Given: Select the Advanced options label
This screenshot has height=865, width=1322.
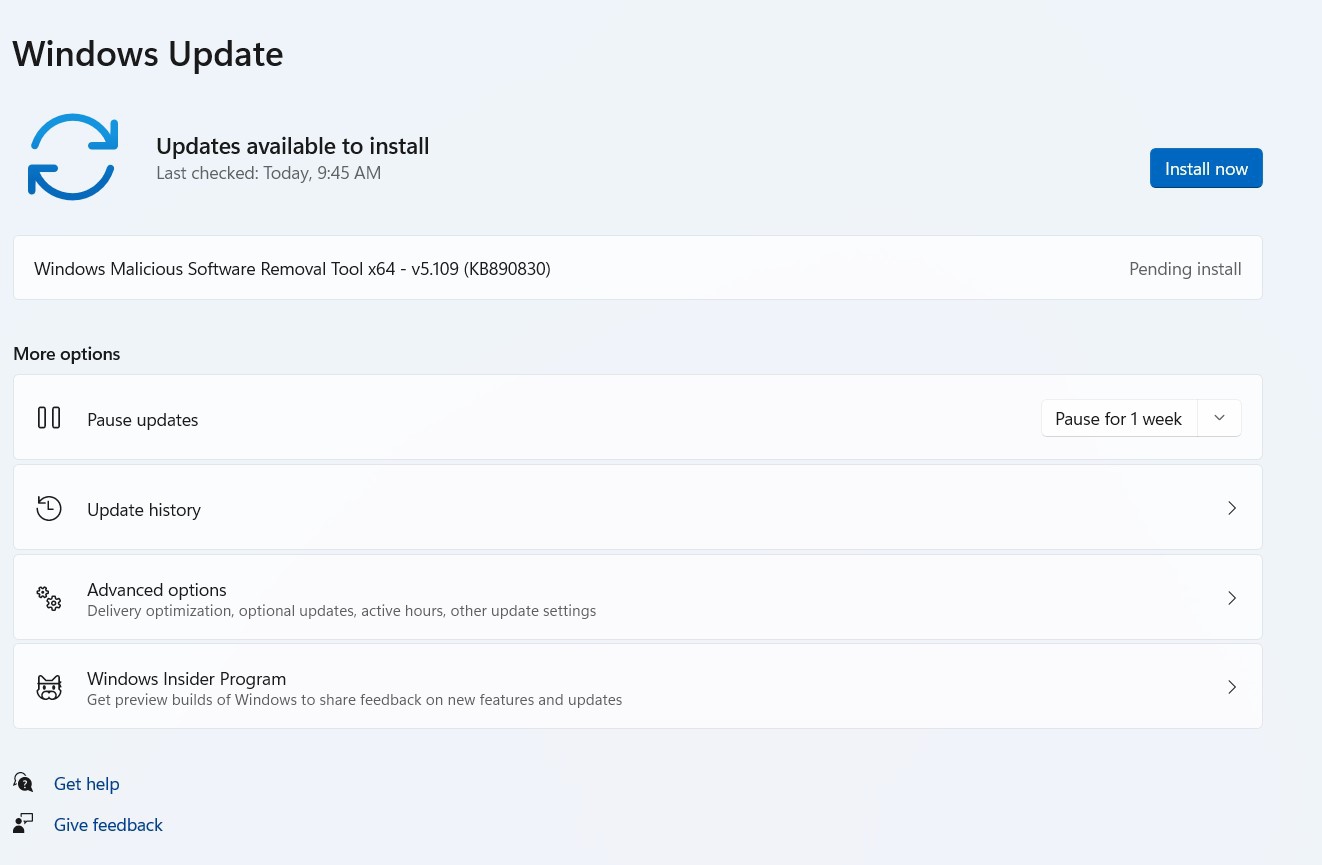Looking at the screenshot, I should coord(157,590).
